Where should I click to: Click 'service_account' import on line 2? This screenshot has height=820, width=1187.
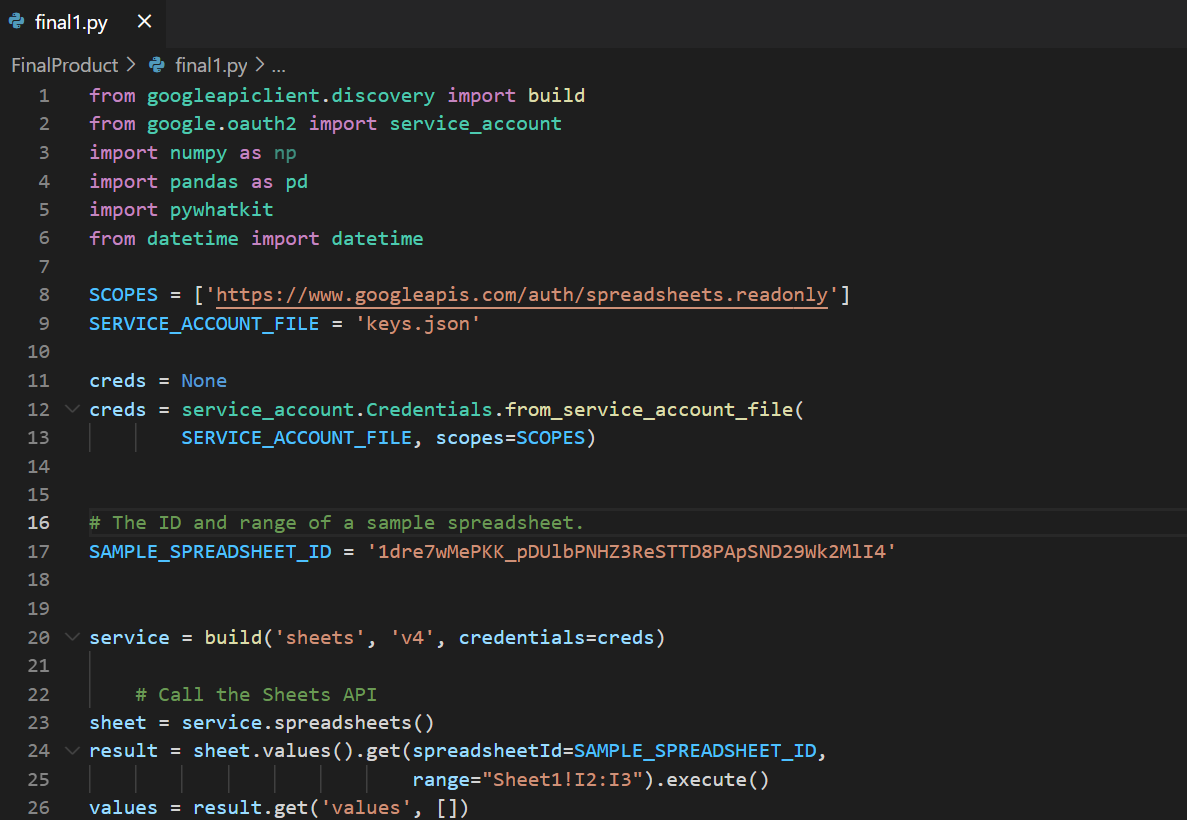coord(475,124)
